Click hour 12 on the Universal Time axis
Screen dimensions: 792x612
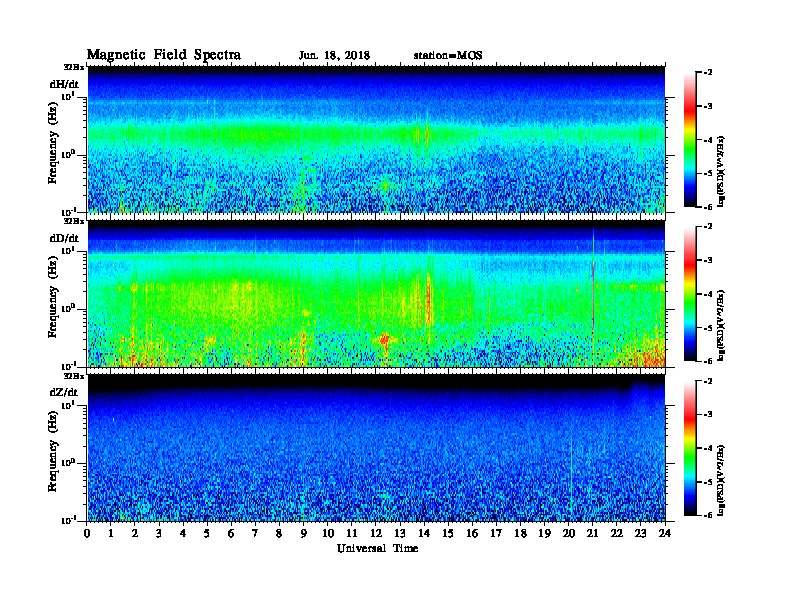pyautogui.click(x=376, y=533)
